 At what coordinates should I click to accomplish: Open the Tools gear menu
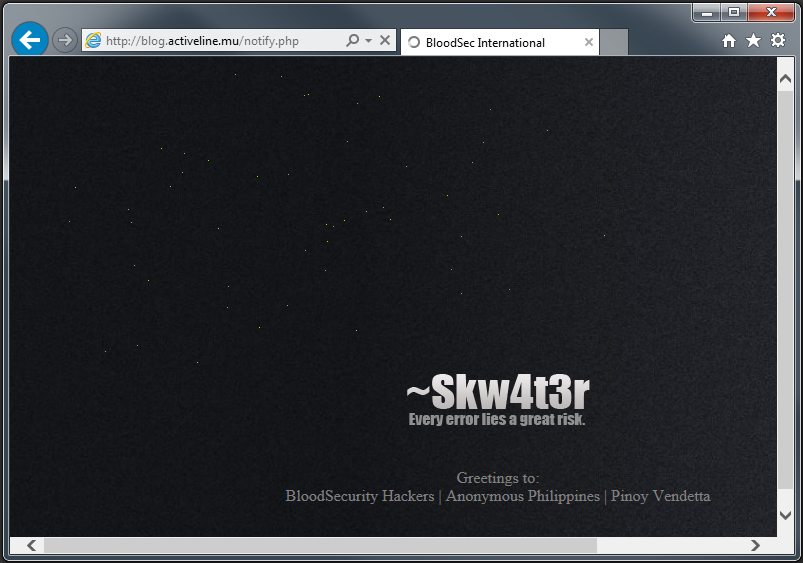(778, 40)
